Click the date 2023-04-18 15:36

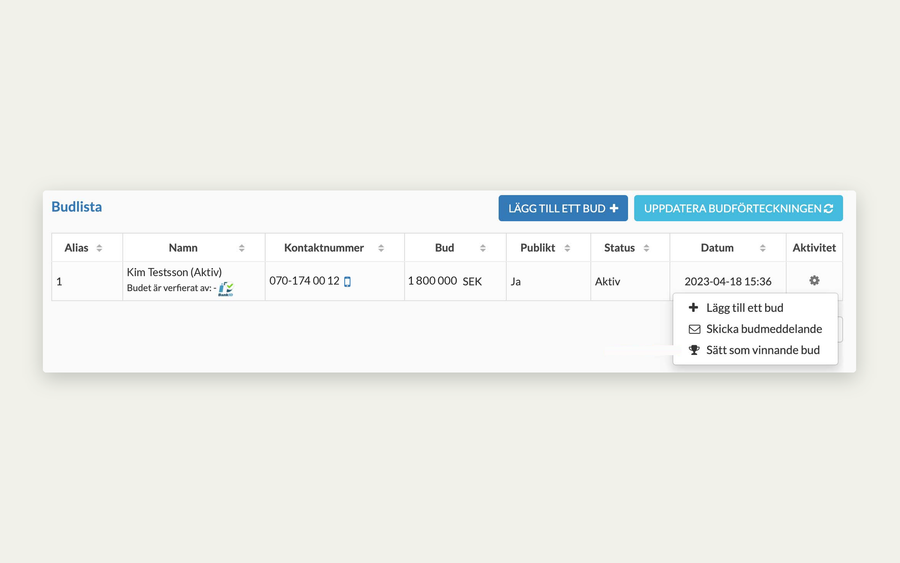pos(728,281)
